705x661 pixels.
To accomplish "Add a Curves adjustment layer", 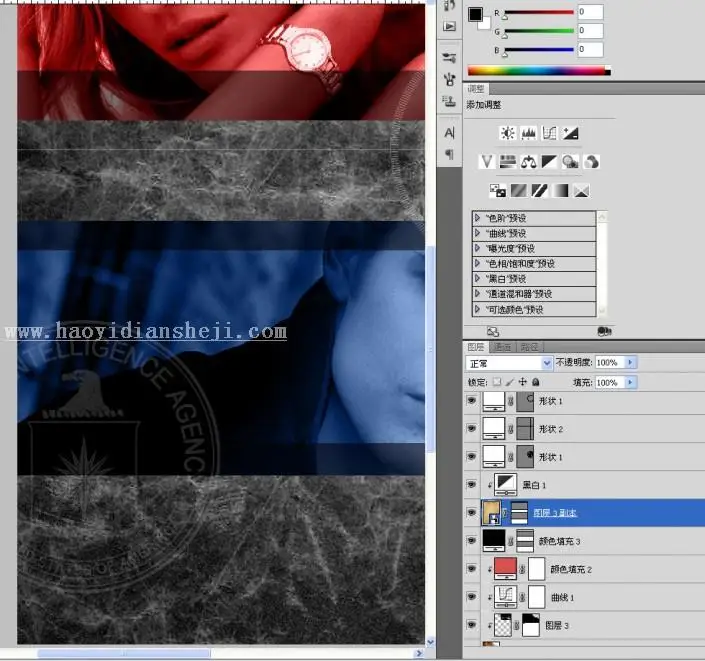I will tap(549, 133).
